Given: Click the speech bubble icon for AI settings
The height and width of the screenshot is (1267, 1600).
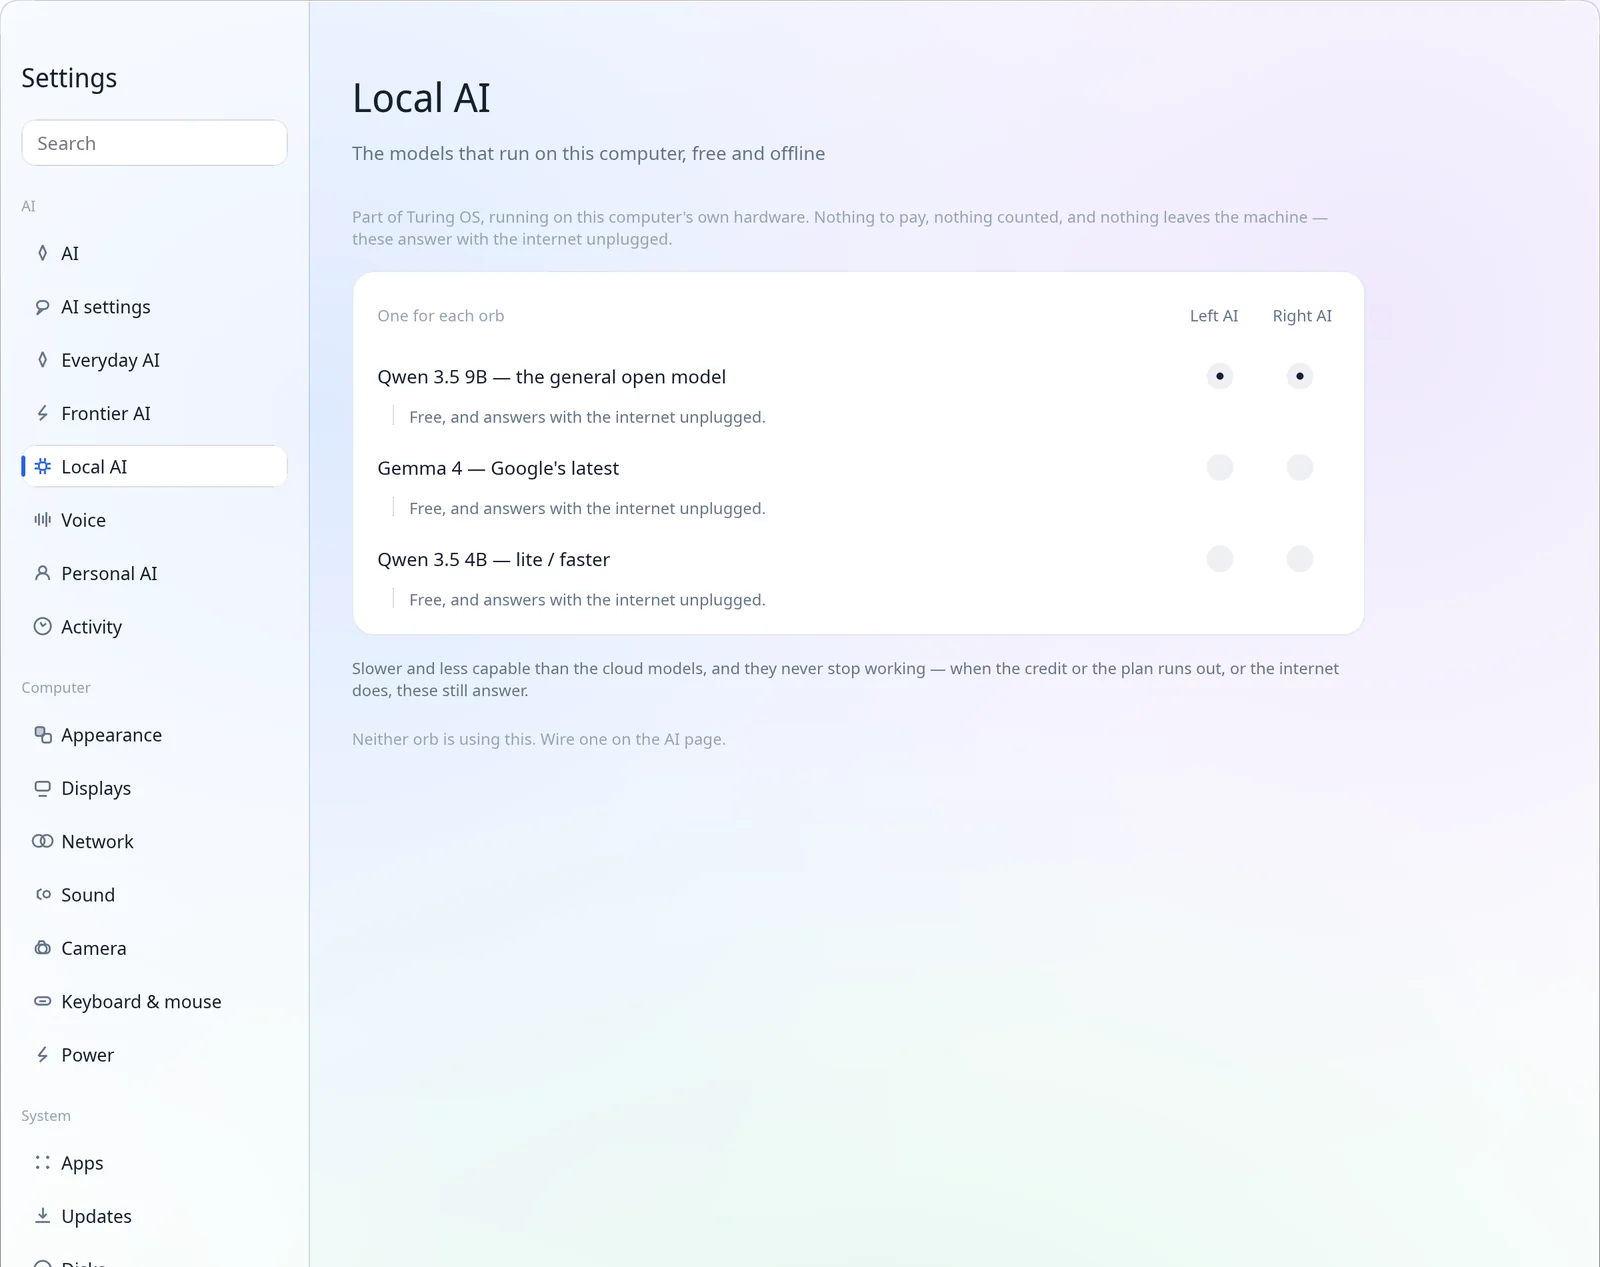Looking at the screenshot, I should pyautogui.click(x=42, y=307).
